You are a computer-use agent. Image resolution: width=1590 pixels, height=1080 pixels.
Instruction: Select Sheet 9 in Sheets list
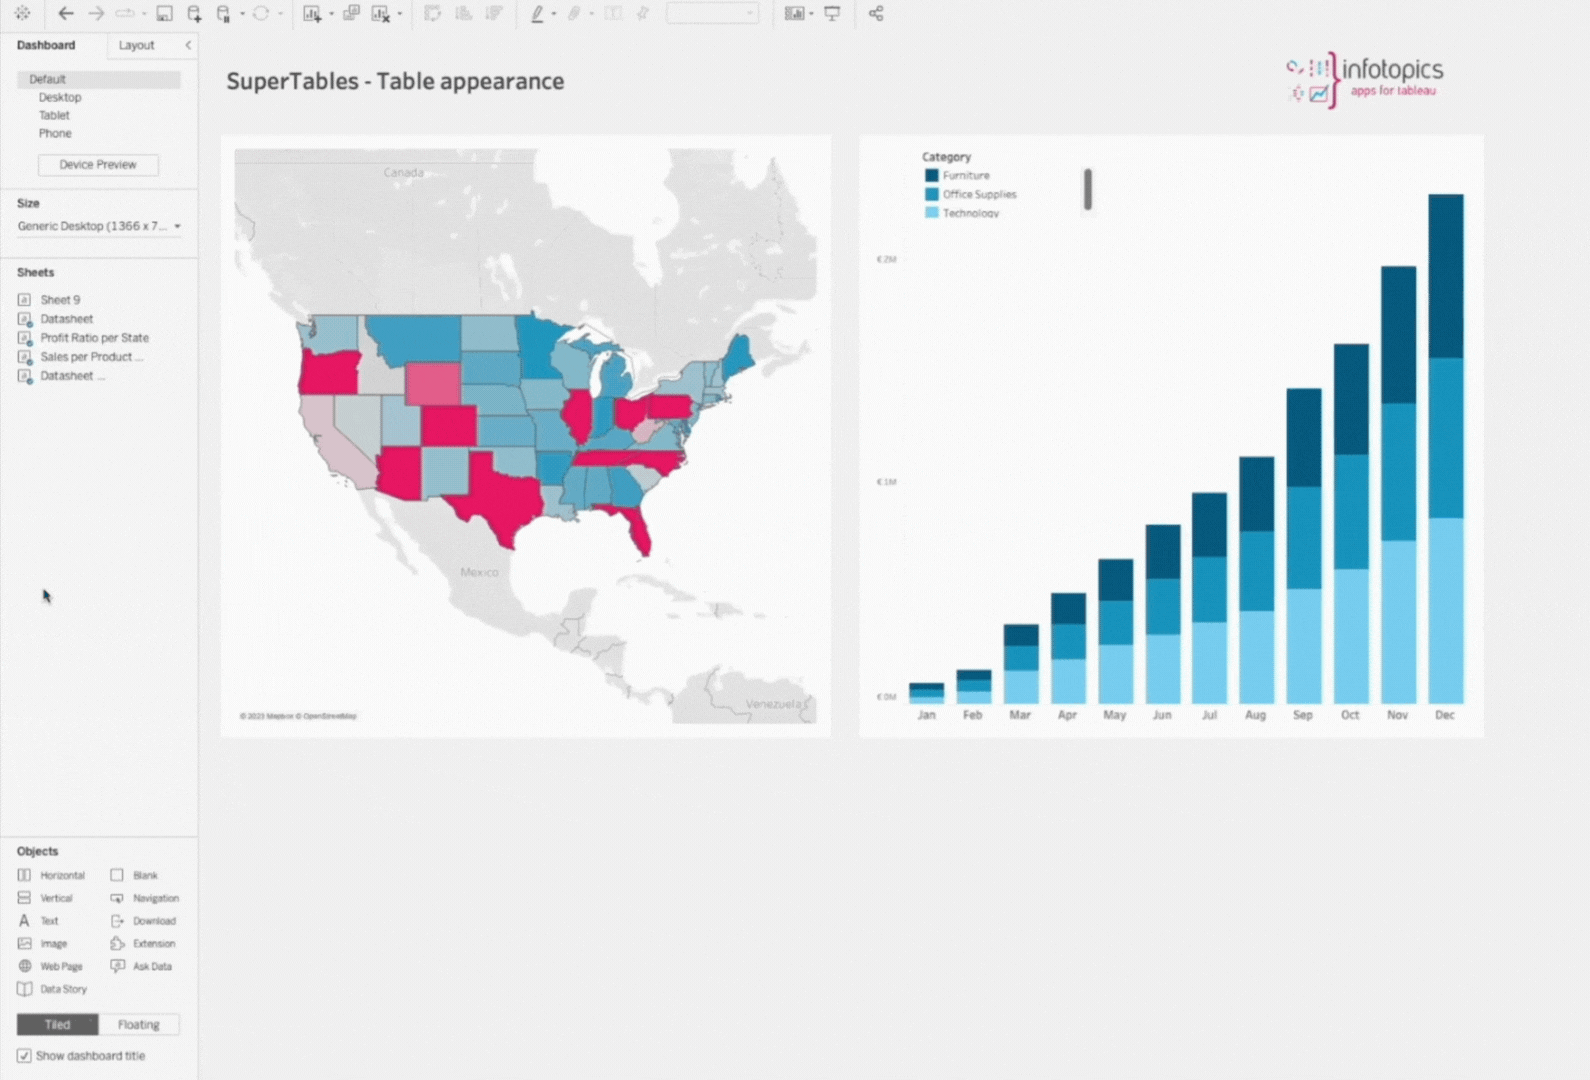click(x=60, y=300)
